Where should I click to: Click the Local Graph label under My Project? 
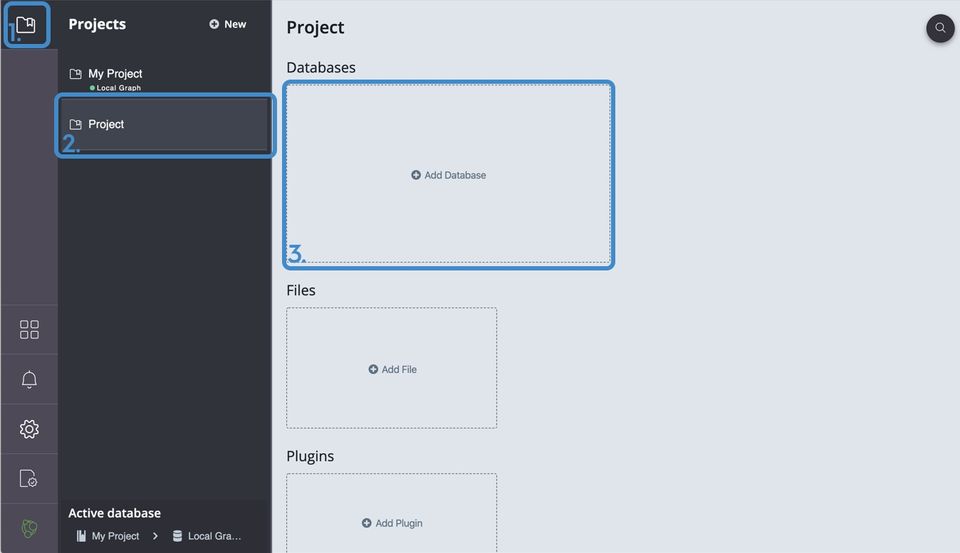click(119, 88)
